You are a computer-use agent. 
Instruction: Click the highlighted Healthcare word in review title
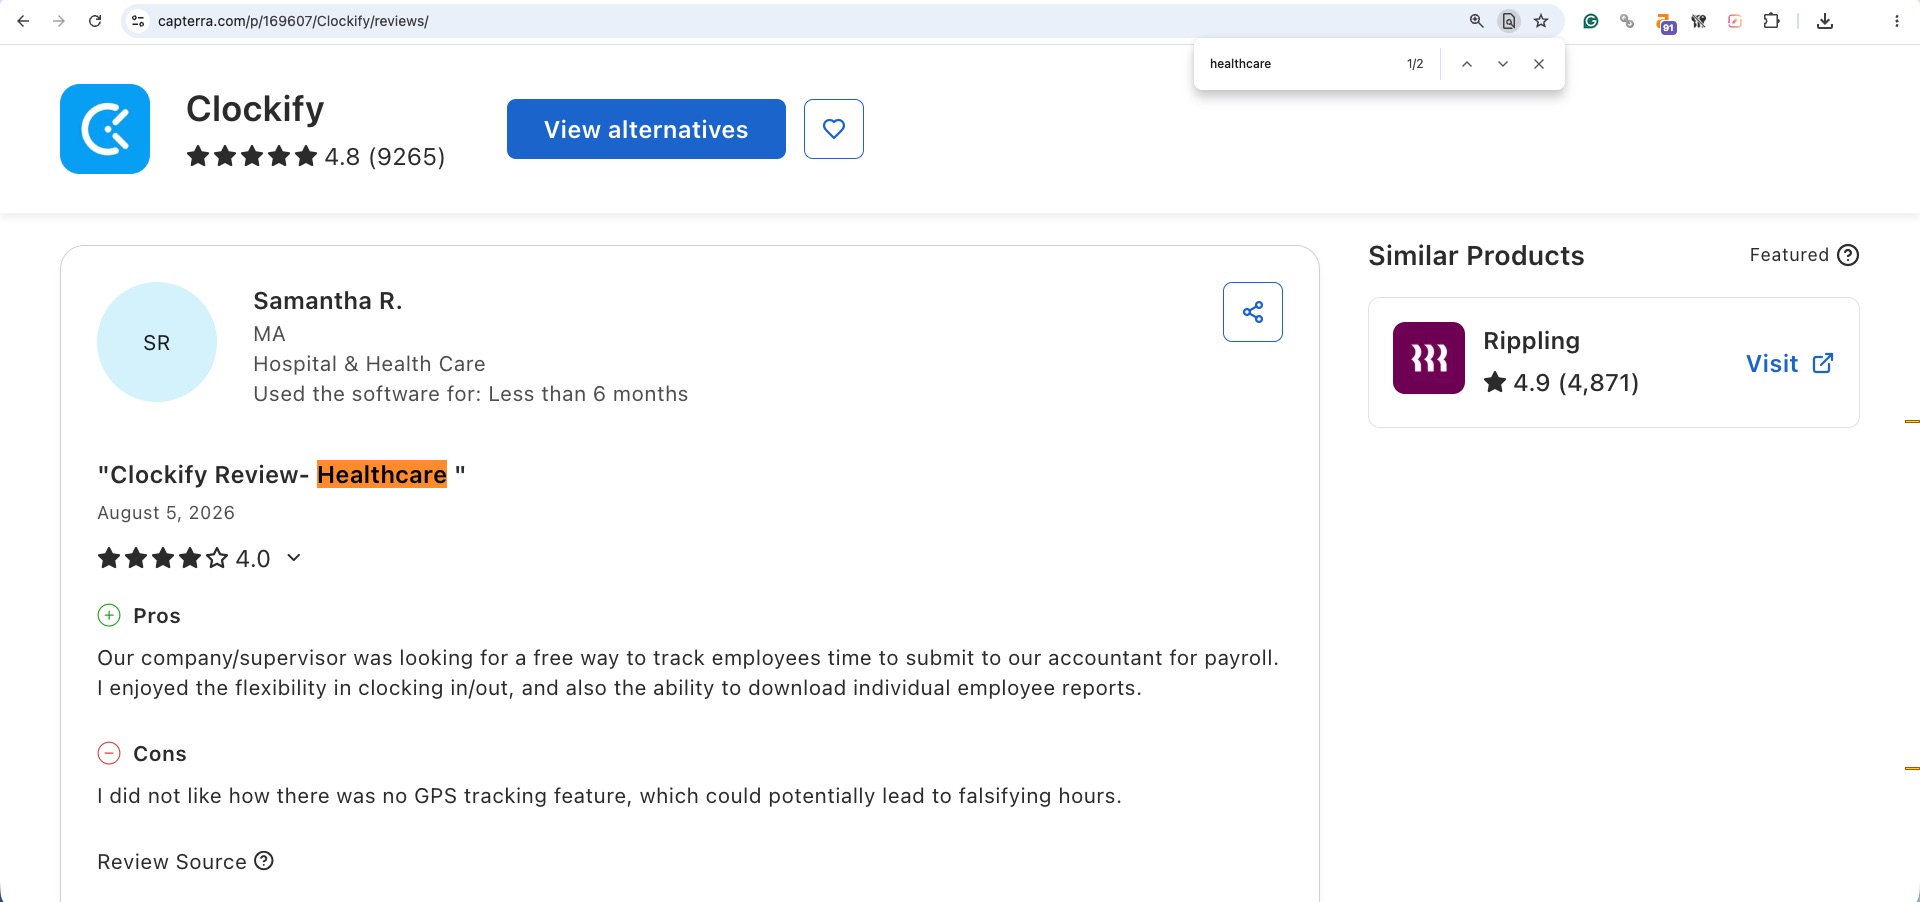(x=382, y=475)
